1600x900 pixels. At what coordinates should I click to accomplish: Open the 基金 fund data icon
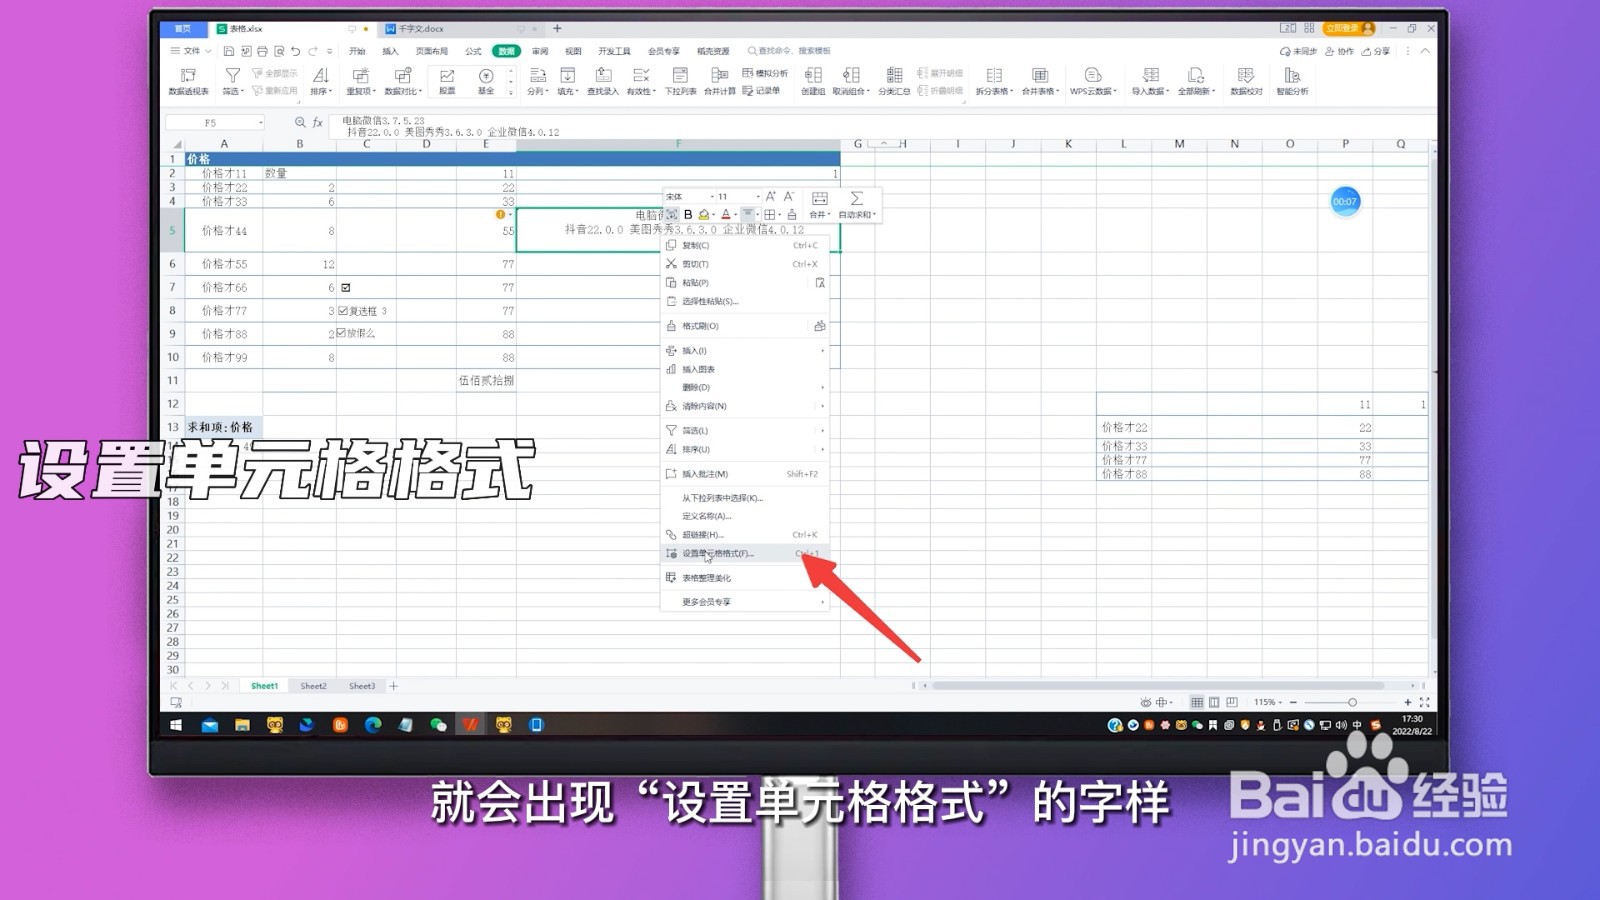pos(486,81)
